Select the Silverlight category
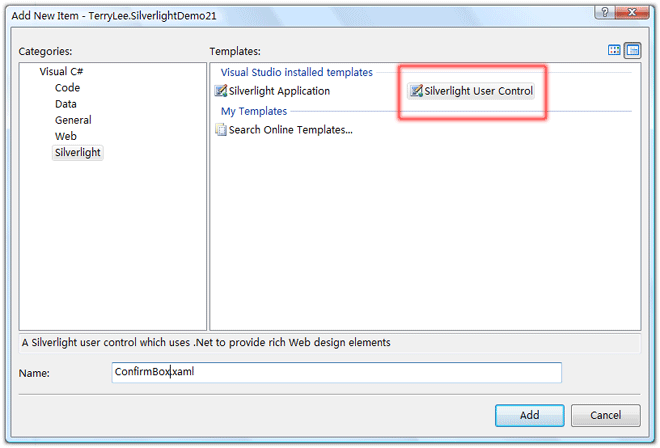The image size is (660, 448). coord(78,152)
